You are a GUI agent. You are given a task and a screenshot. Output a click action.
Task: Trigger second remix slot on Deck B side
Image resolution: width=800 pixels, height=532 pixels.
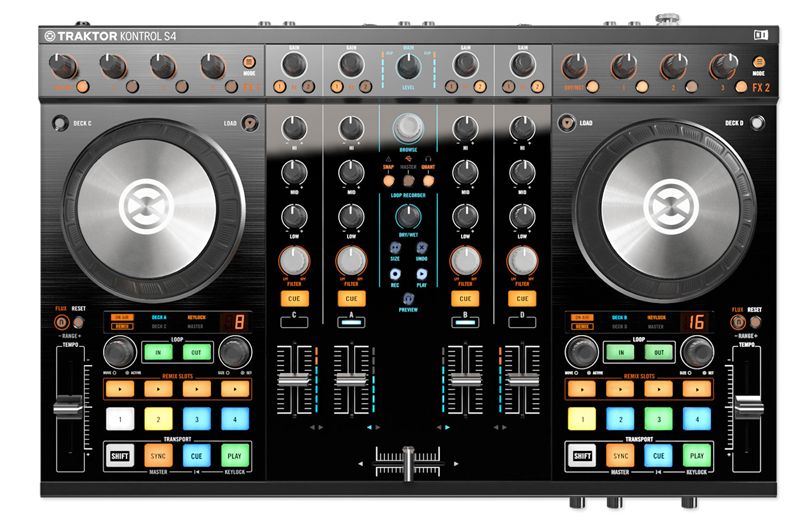pos(620,389)
